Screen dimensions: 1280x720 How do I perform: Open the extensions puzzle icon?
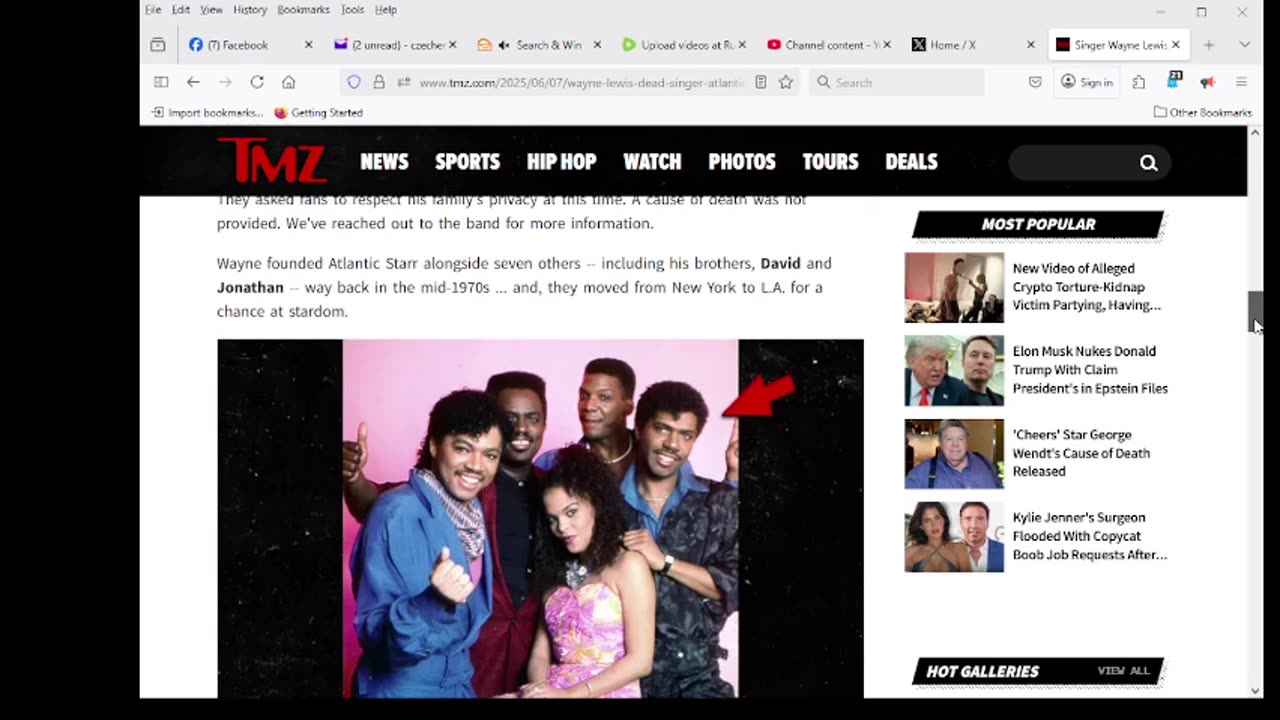pos(1139,82)
